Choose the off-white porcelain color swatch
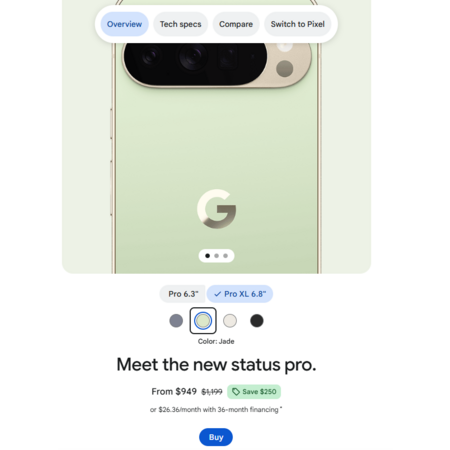Screen dimensions: 450x450 point(230,321)
